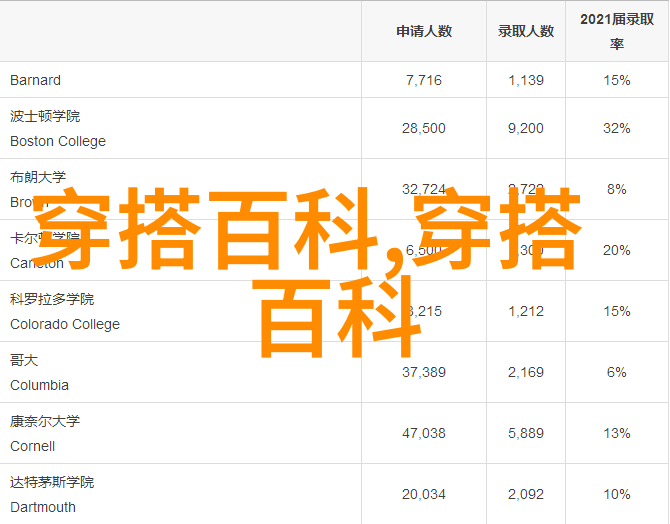Select Columbia's 6% acceptance rate
The image size is (670, 524).
[616, 372]
